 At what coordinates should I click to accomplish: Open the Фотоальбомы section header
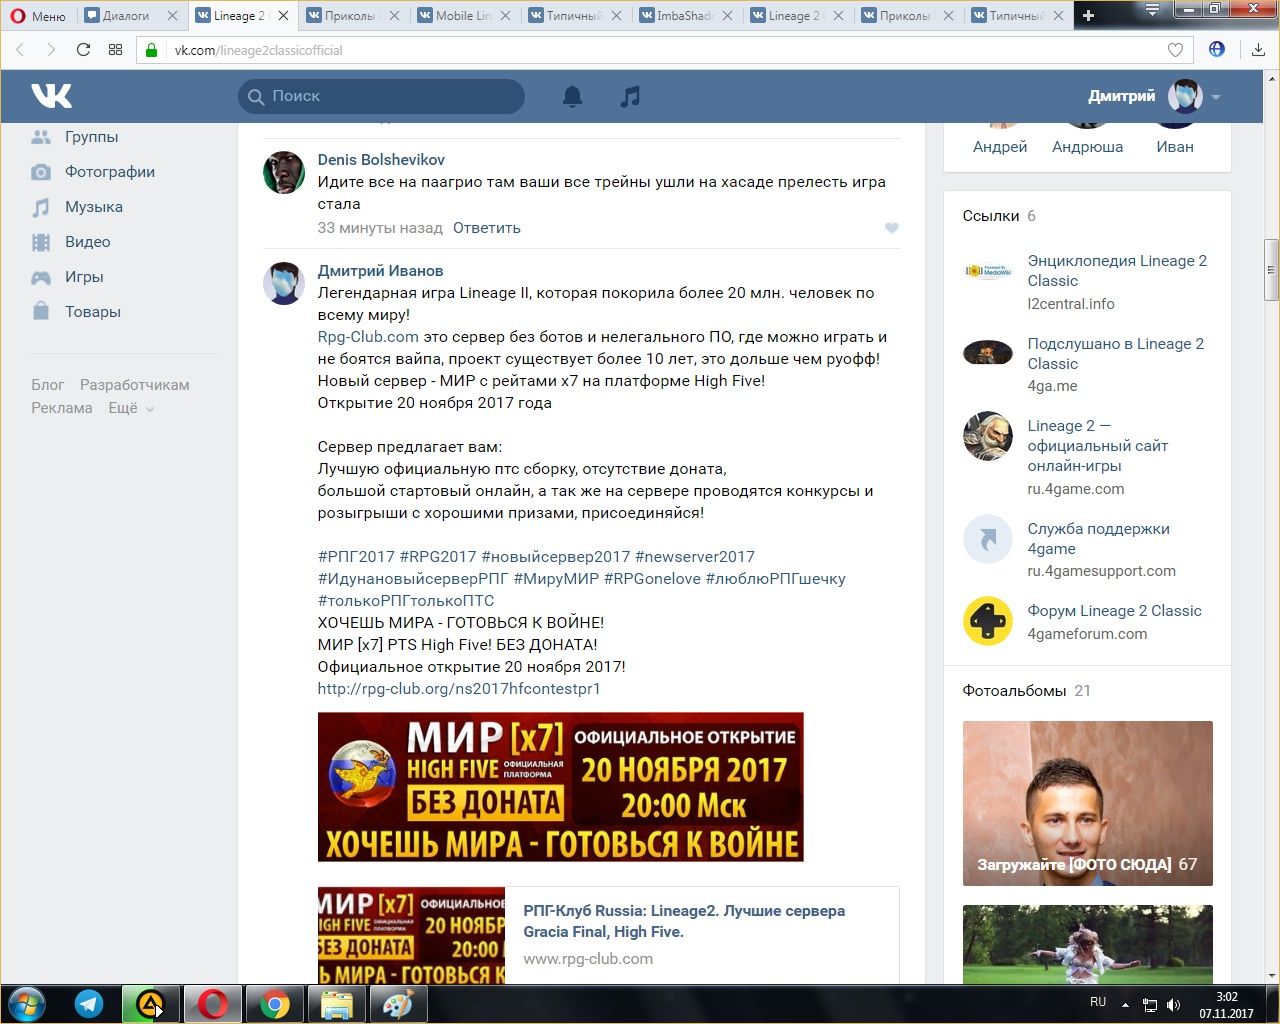coord(1026,691)
